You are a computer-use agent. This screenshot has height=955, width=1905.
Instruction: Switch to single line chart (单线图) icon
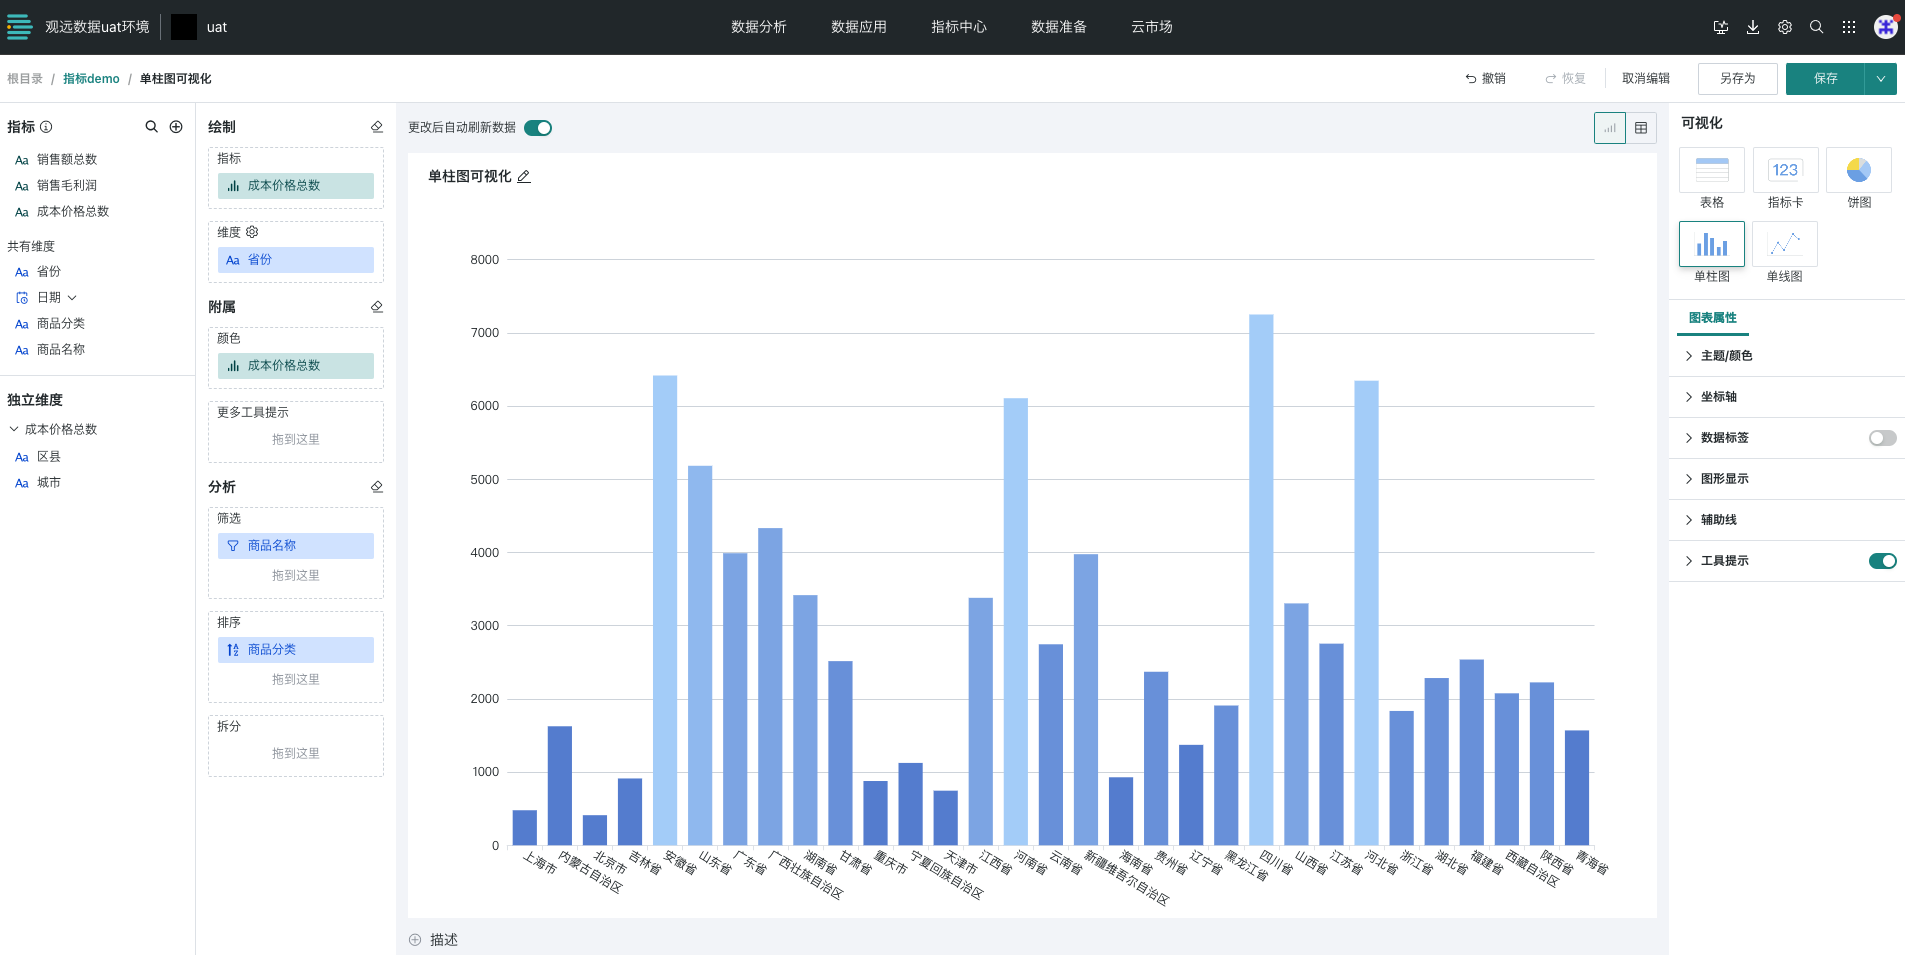pos(1784,244)
